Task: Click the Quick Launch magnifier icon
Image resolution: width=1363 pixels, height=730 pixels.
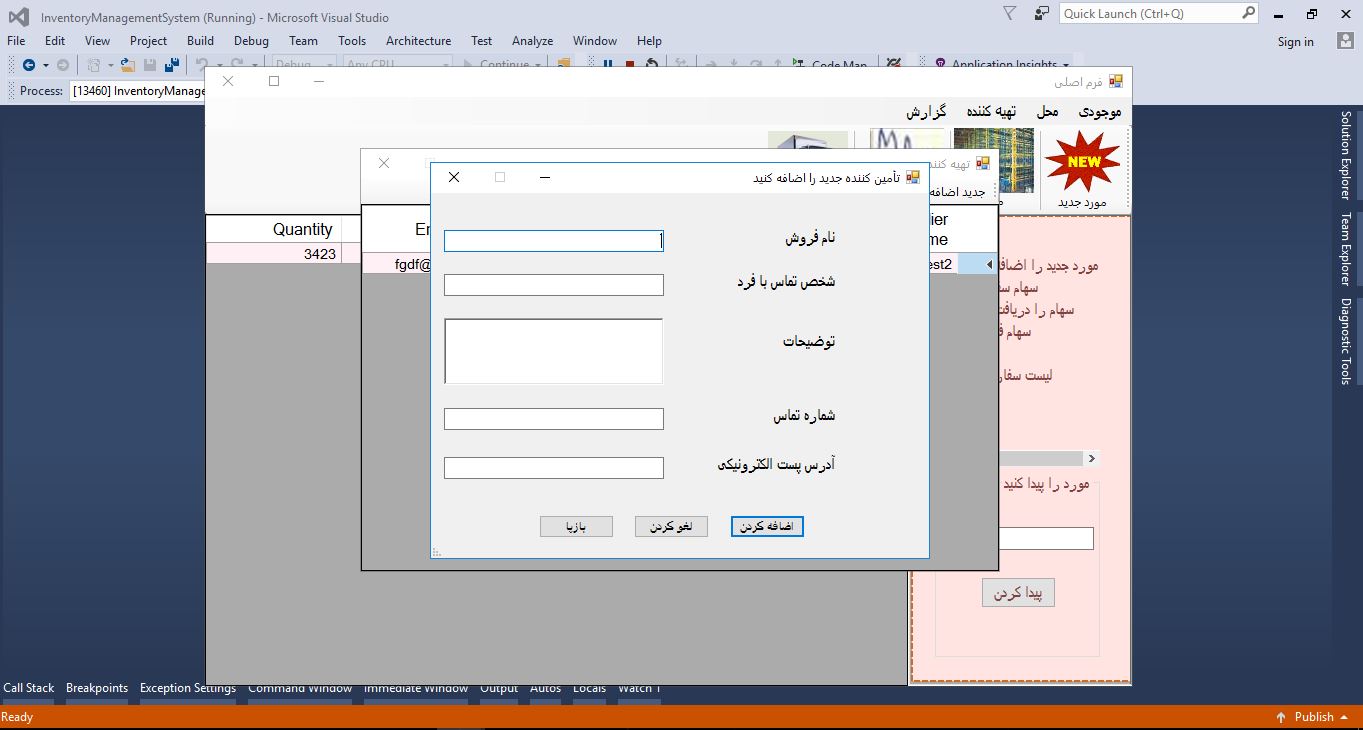Action: click(1248, 13)
